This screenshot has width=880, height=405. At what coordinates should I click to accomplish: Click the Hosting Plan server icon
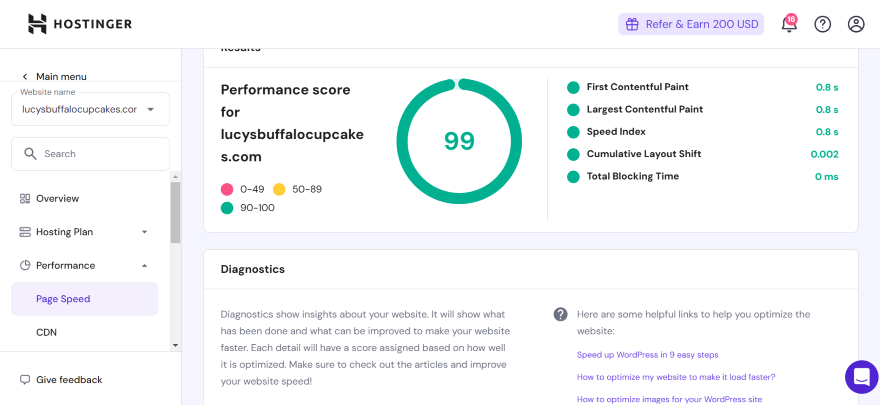[25, 232]
